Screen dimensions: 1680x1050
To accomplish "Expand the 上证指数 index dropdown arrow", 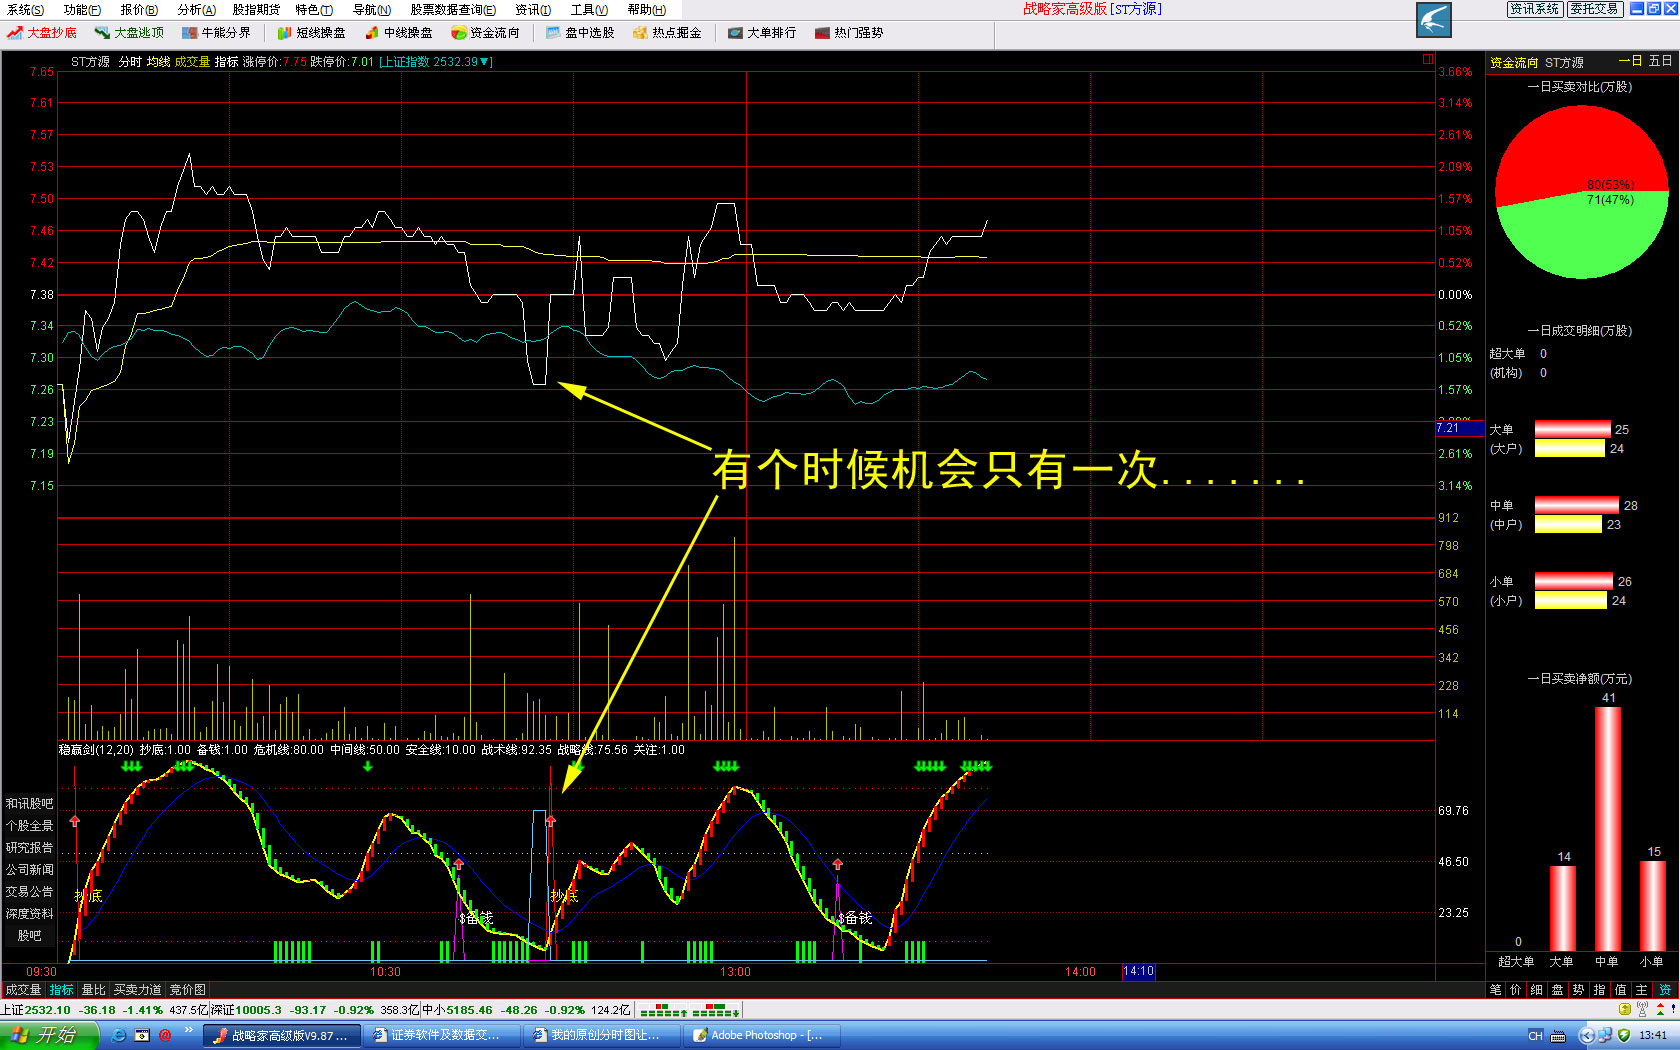I will tap(485, 62).
